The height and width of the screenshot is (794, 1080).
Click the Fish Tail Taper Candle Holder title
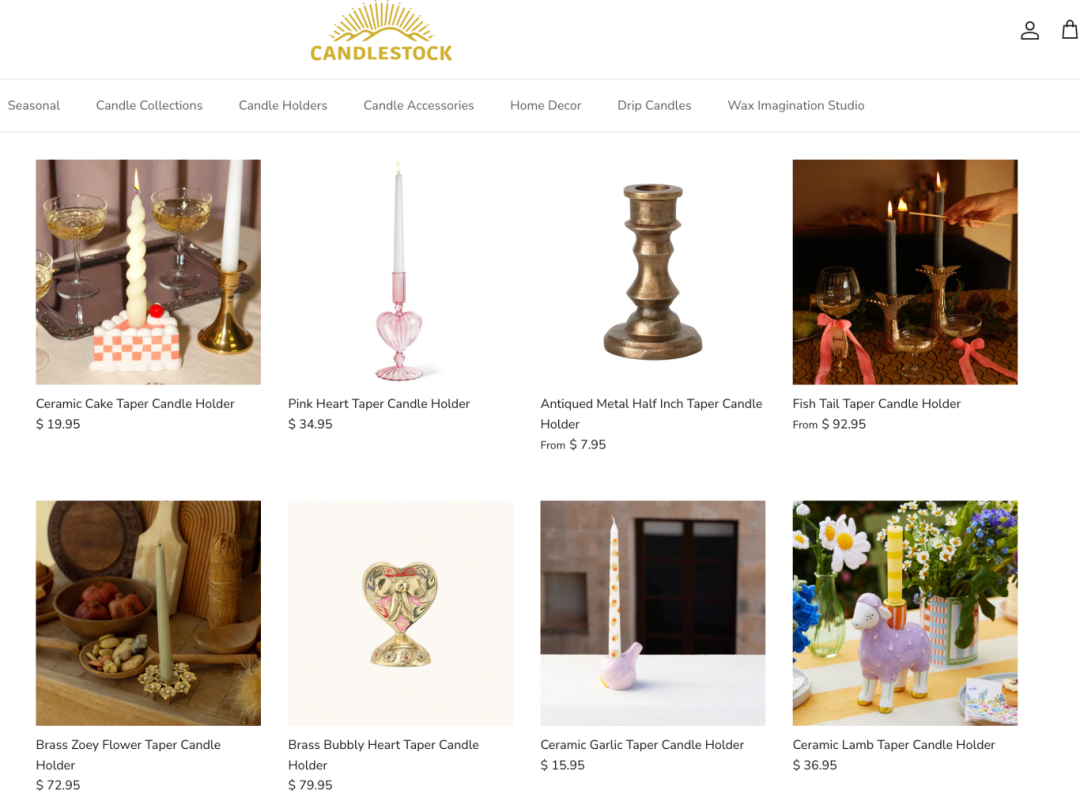pyautogui.click(x=876, y=404)
